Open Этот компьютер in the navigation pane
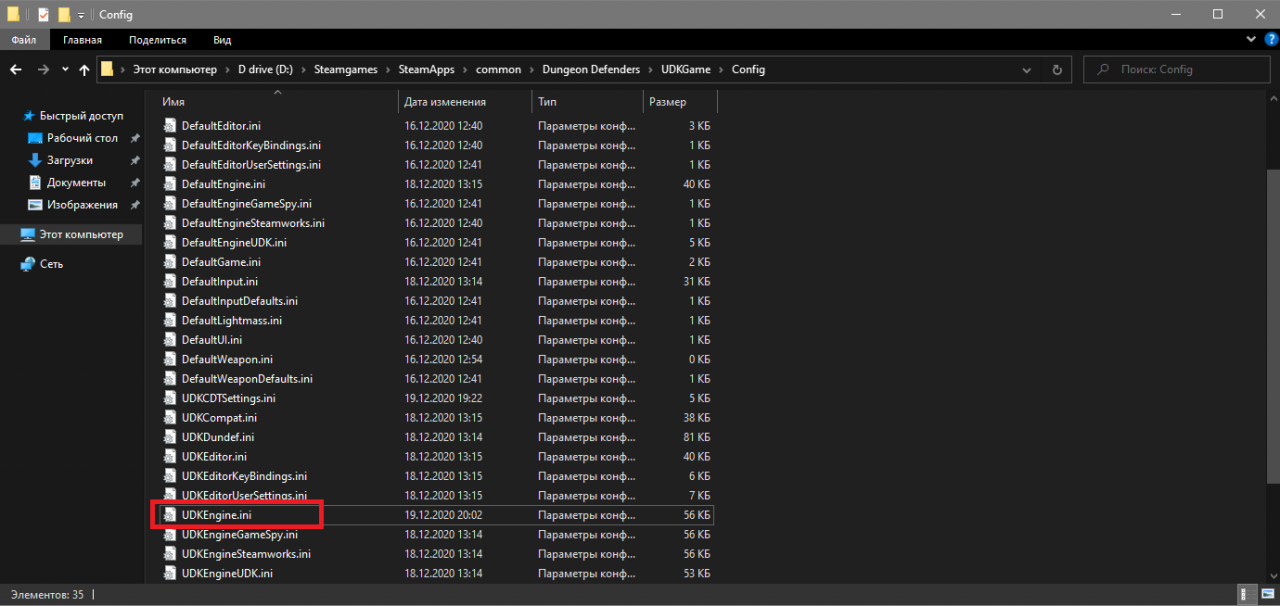 click(80, 234)
